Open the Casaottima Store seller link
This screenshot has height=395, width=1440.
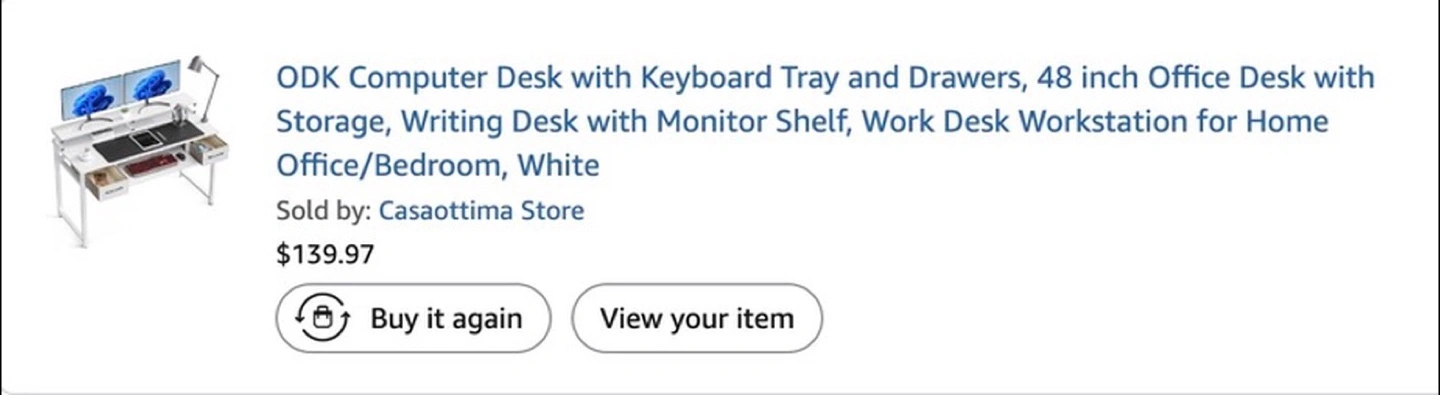coord(481,211)
